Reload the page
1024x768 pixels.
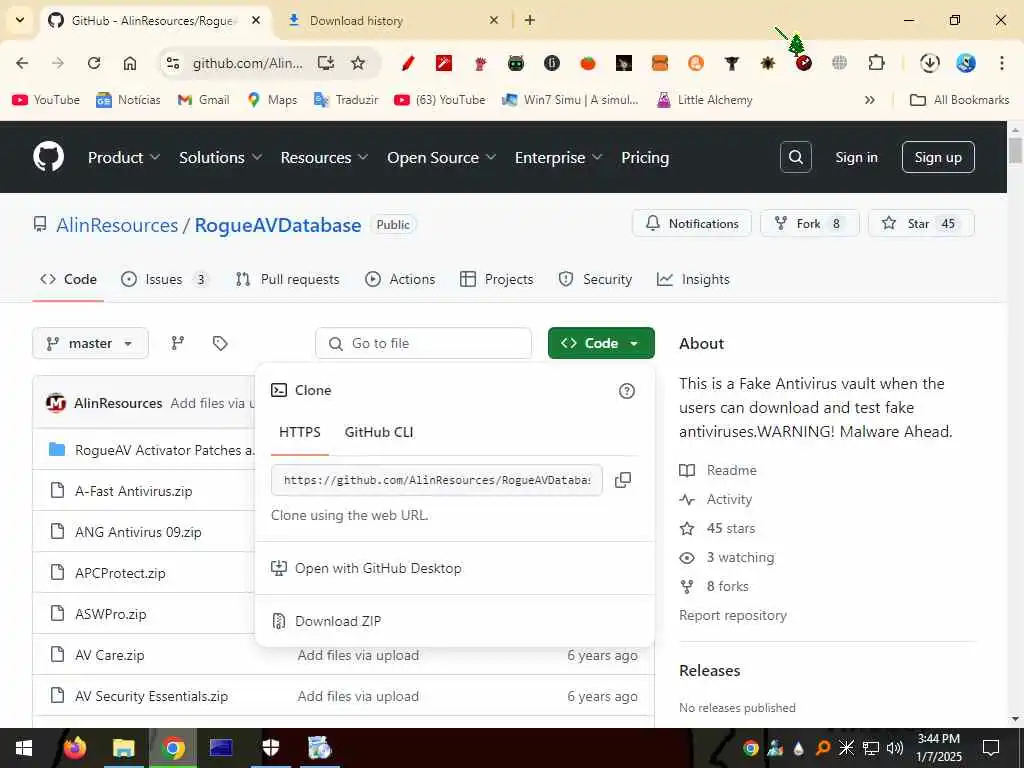tap(94, 63)
